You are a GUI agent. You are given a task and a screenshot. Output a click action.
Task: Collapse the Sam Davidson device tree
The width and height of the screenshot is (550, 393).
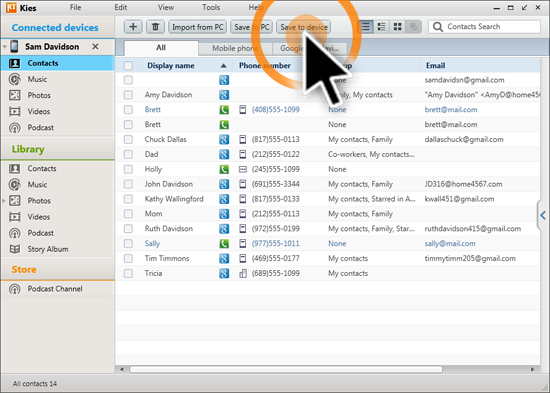pyautogui.click(x=5, y=47)
